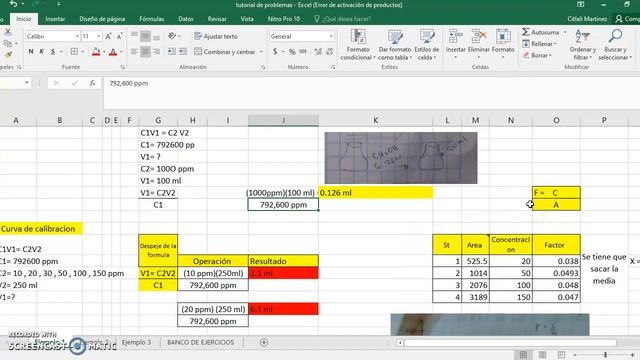Apply percent style

coord(292,52)
